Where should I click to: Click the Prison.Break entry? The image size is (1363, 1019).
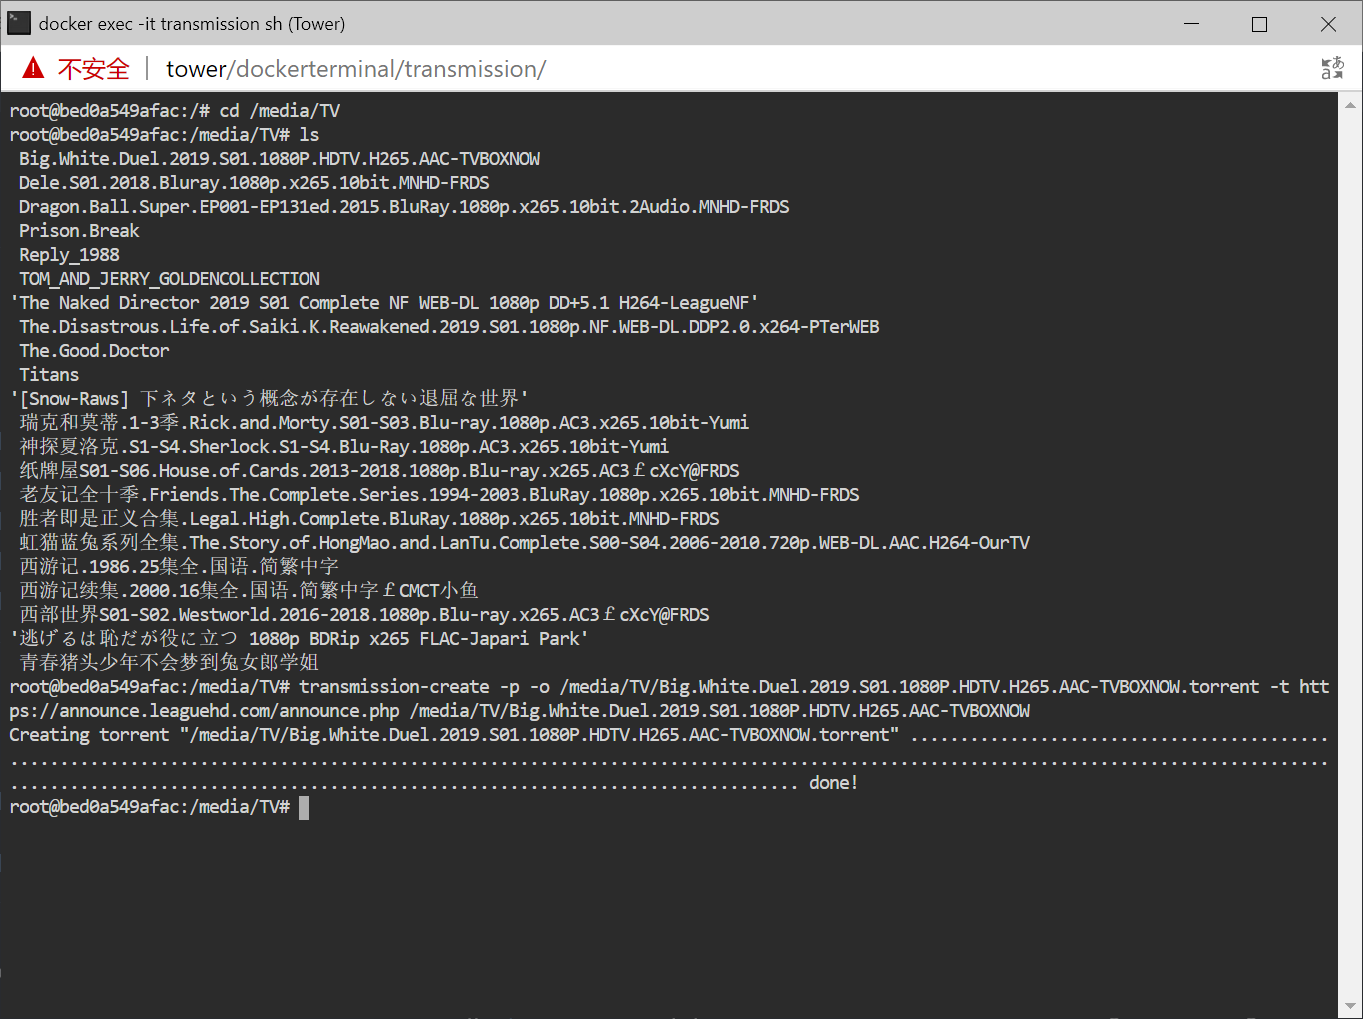[x=79, y=231]
